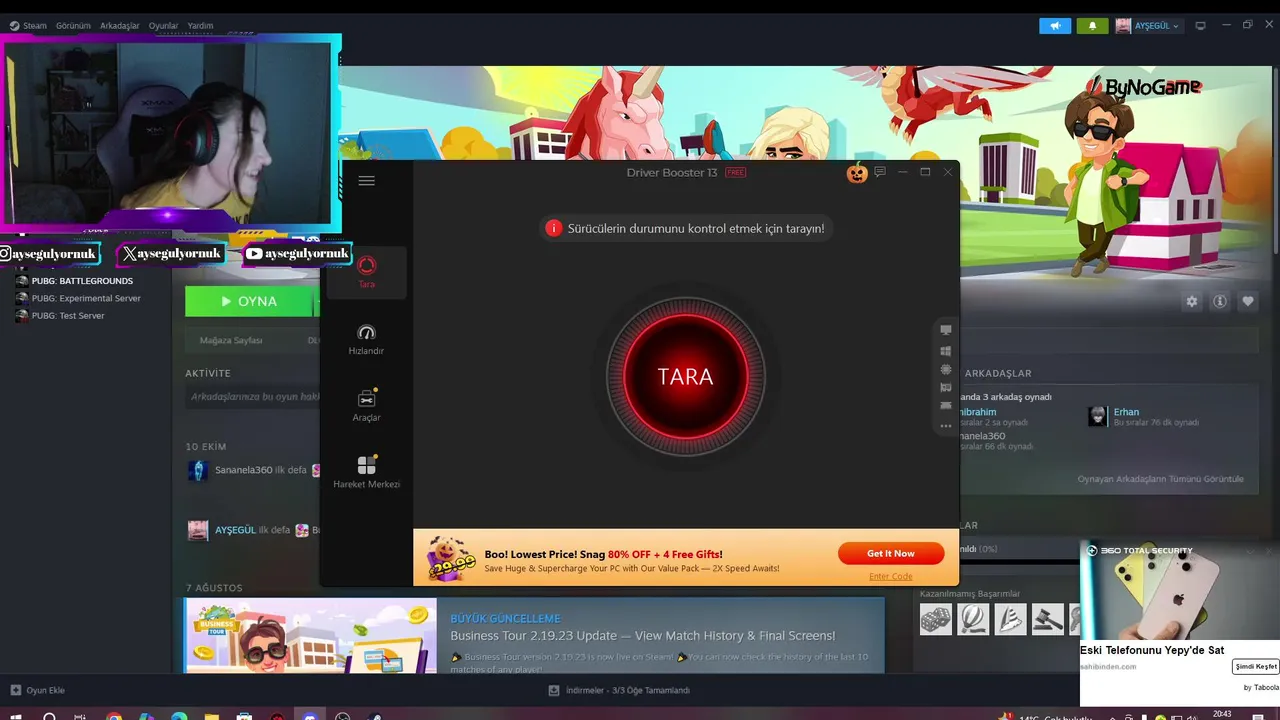
Task: Click the pumpkin Halloween icon in Driver Booster
Action: coord(857,173)
